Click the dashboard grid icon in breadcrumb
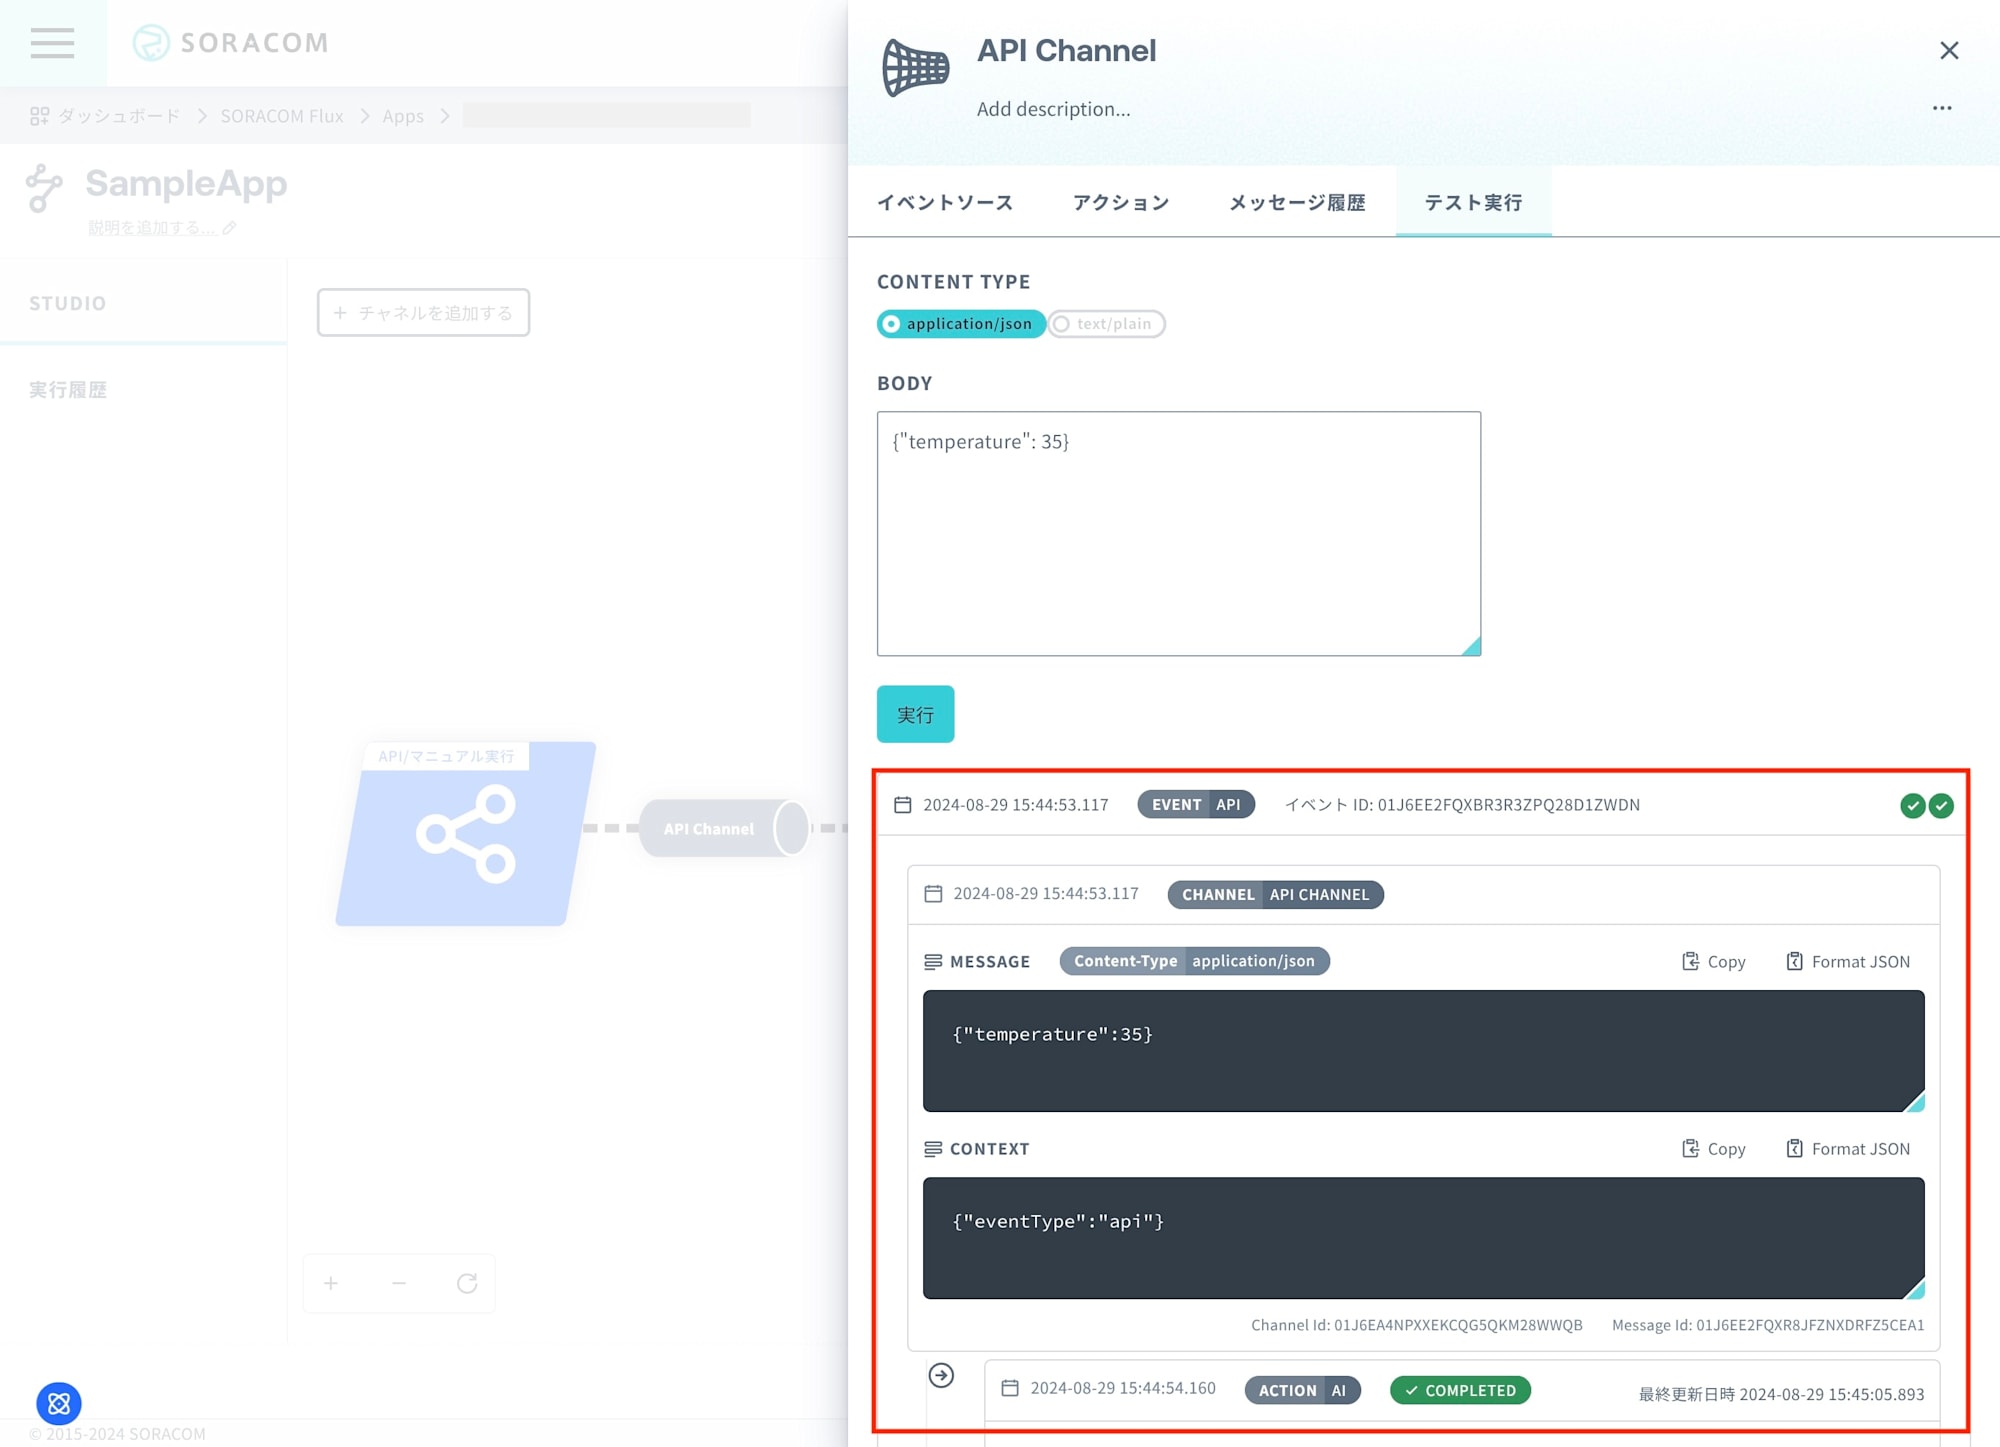2000x1447 pixels. [39, 116]
